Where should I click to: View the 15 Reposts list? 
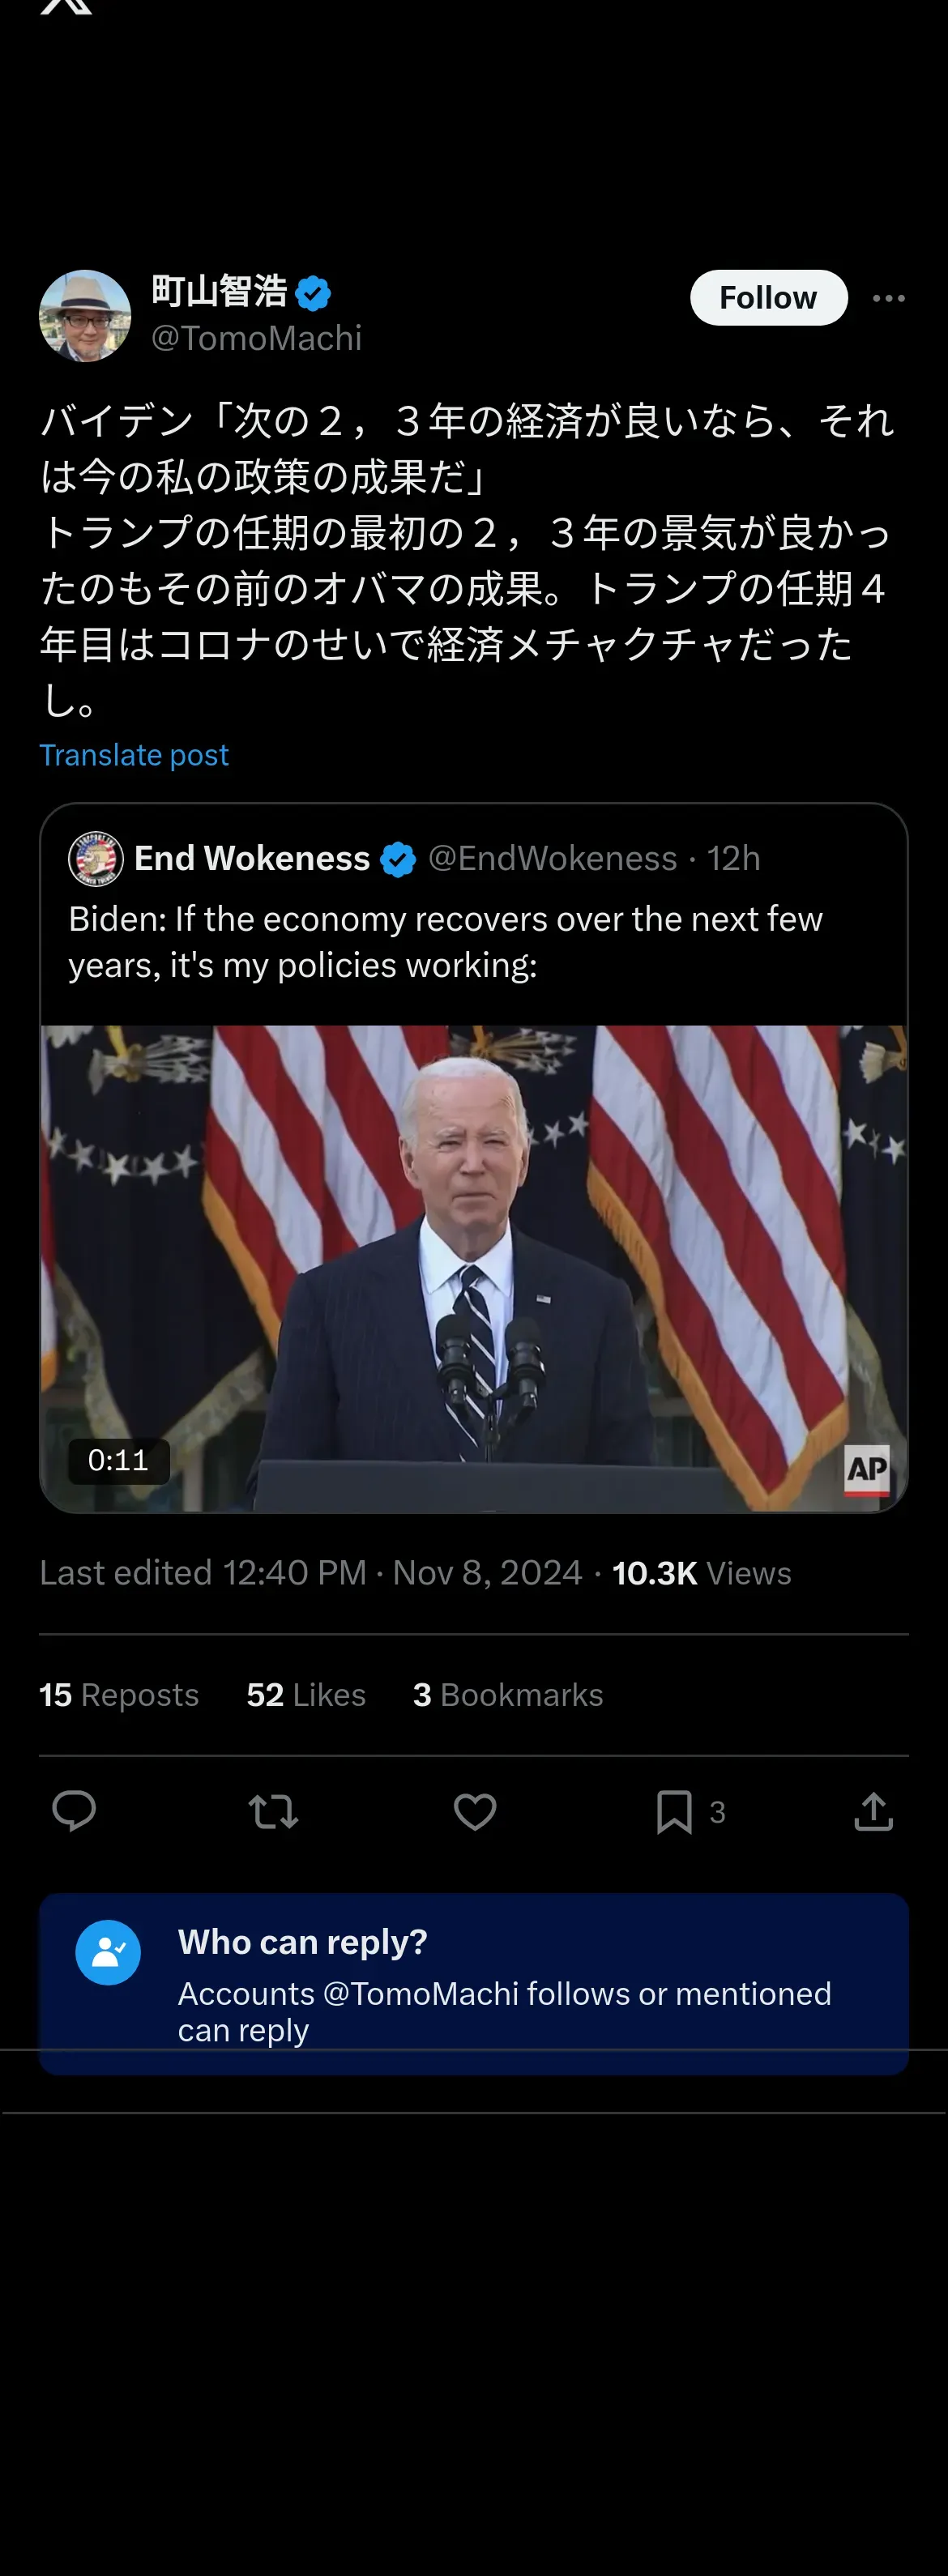(x=119, y=1695)
